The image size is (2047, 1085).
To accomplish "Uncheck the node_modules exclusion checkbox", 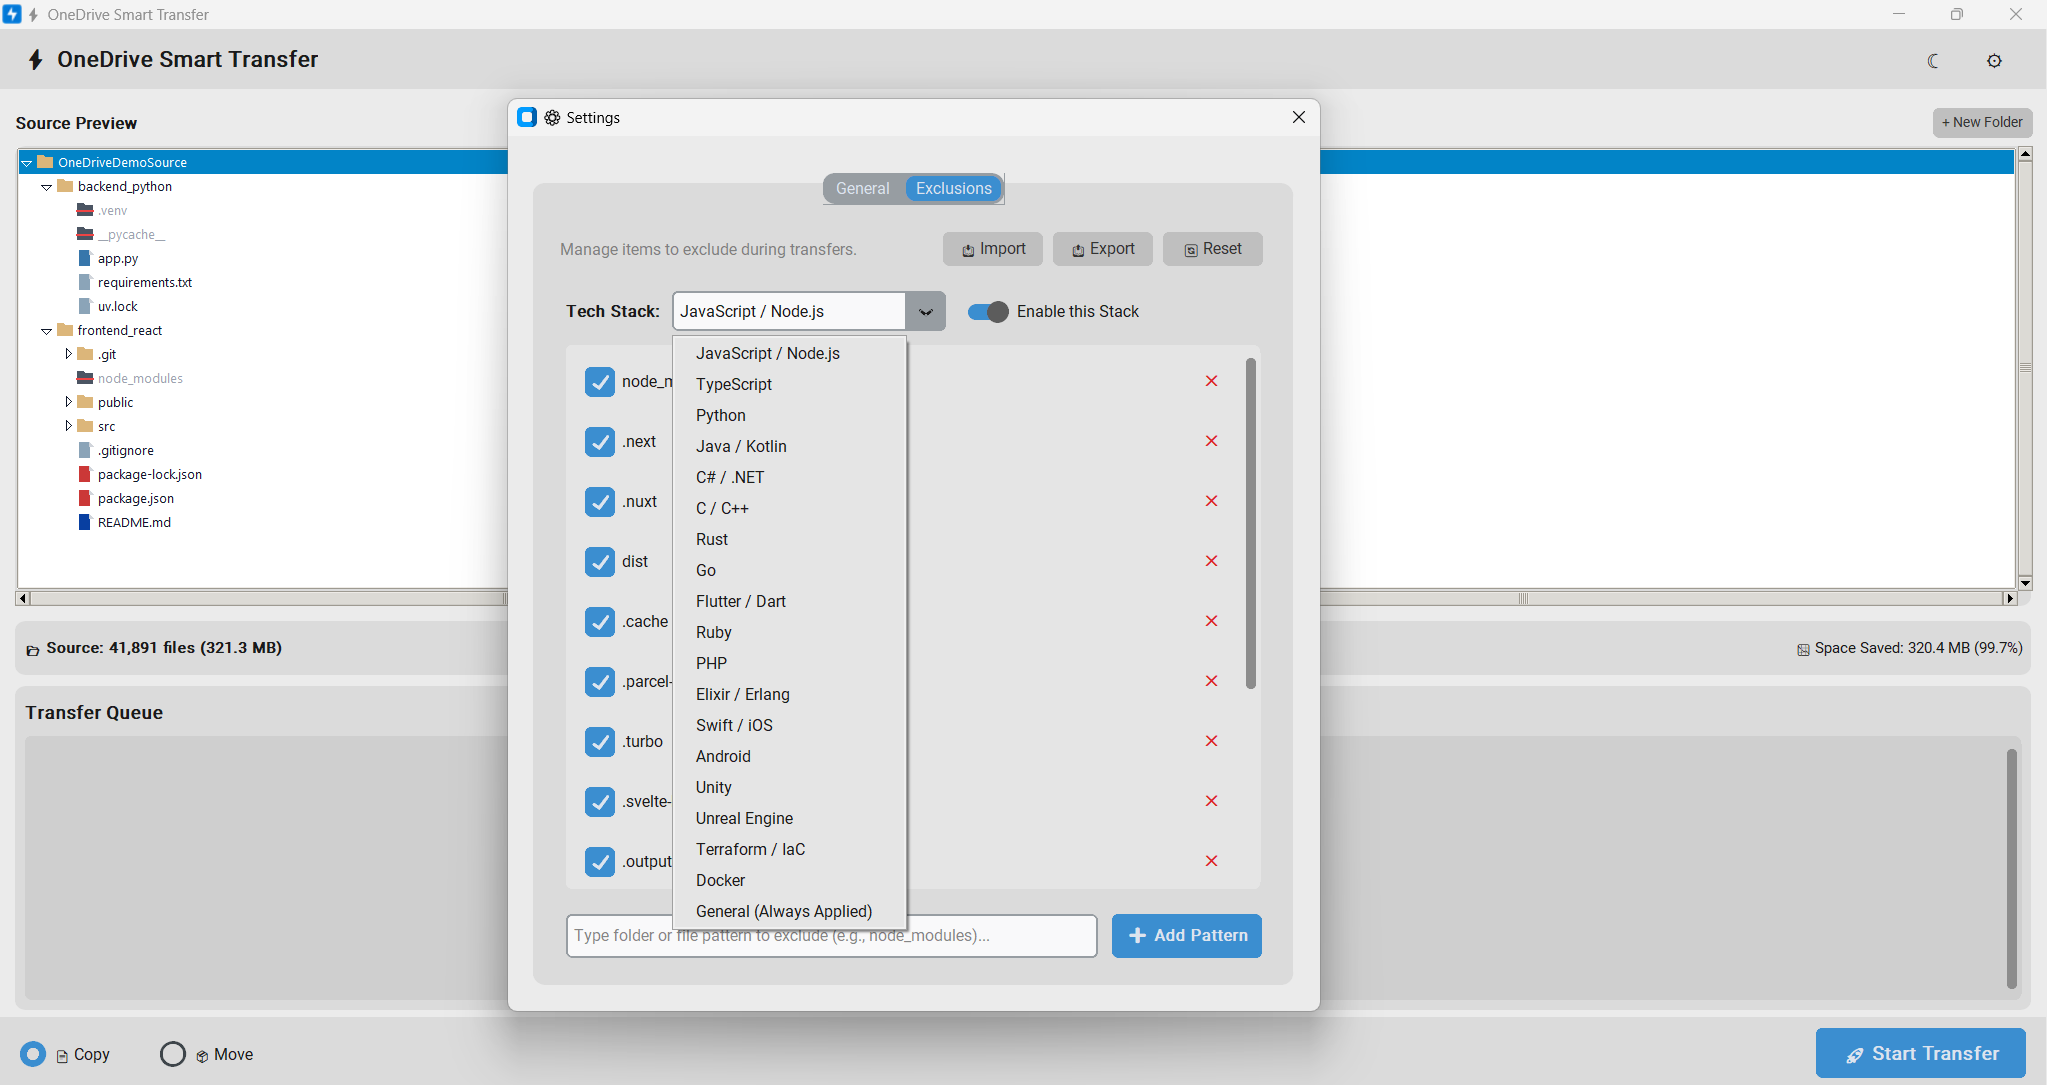I will pos(600,381).
